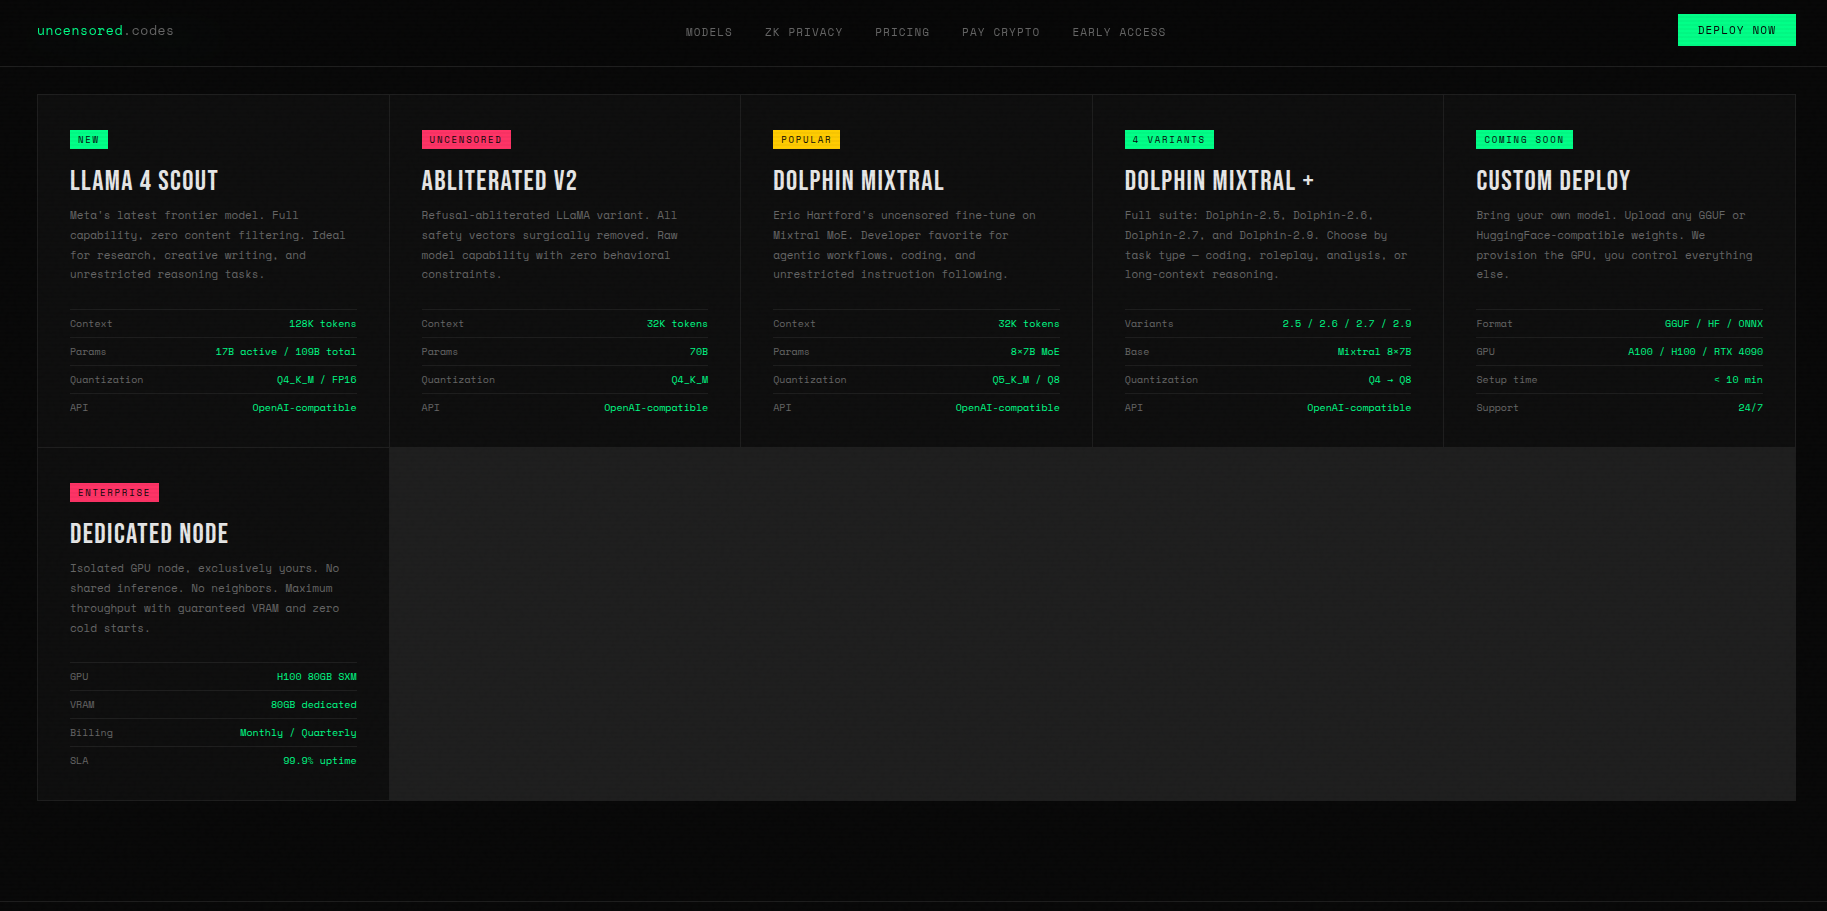Click the COMING SOON badge on Custom Deploy
The image size is (1827, 911).
pyautogui.click(x=1524, y=139)
